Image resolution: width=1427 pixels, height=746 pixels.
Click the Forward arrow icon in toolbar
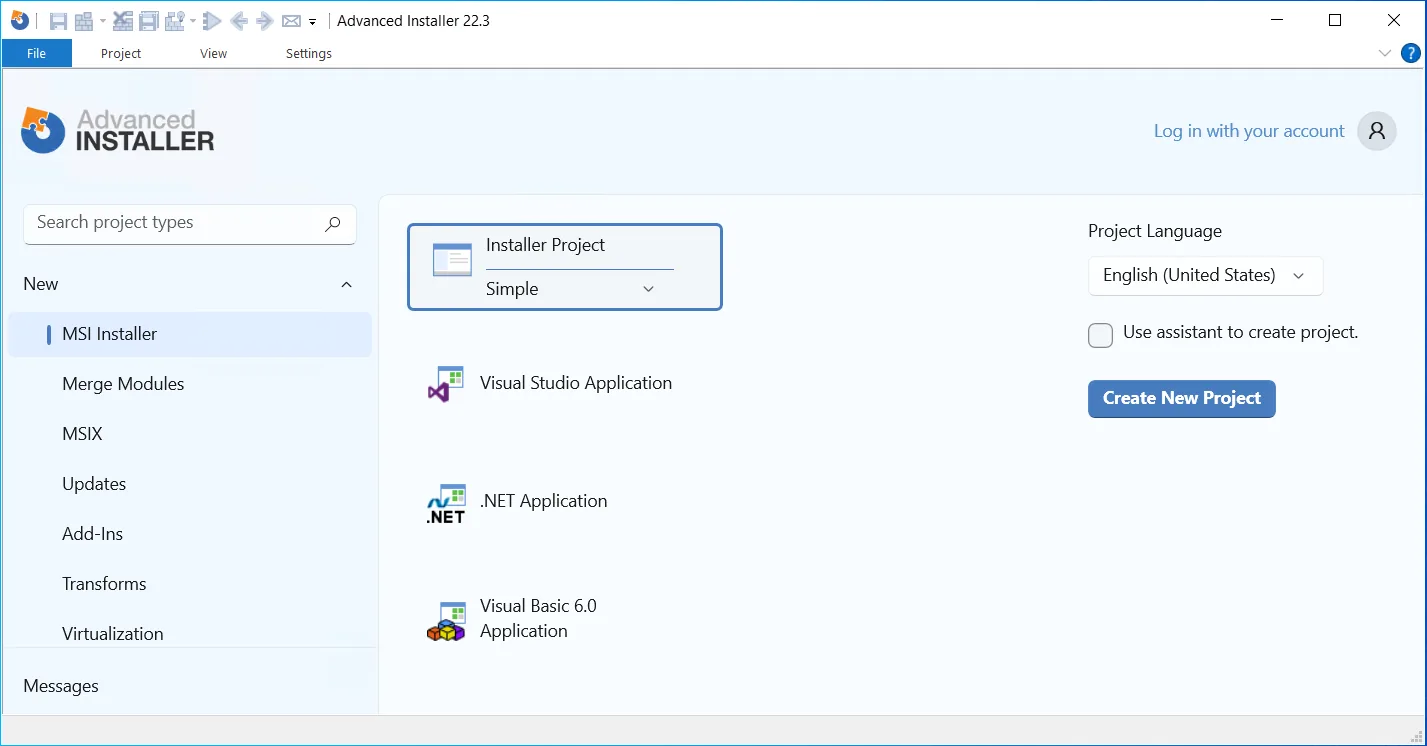pos(264,21)
